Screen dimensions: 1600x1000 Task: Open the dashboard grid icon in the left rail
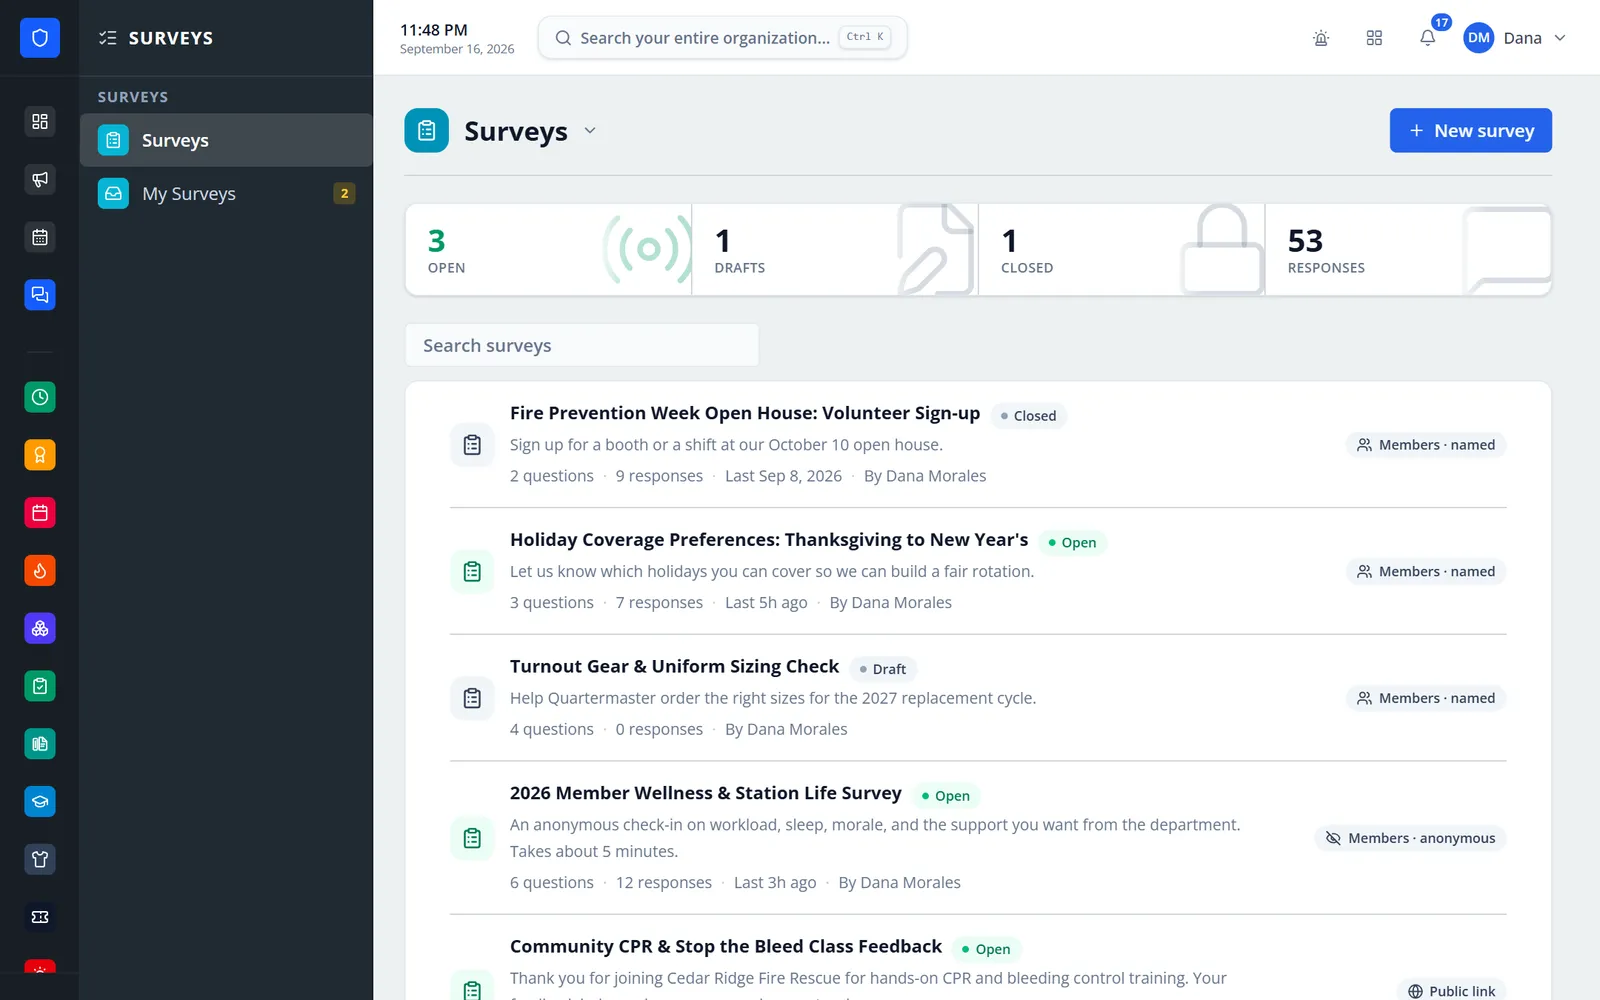point(40,121)
